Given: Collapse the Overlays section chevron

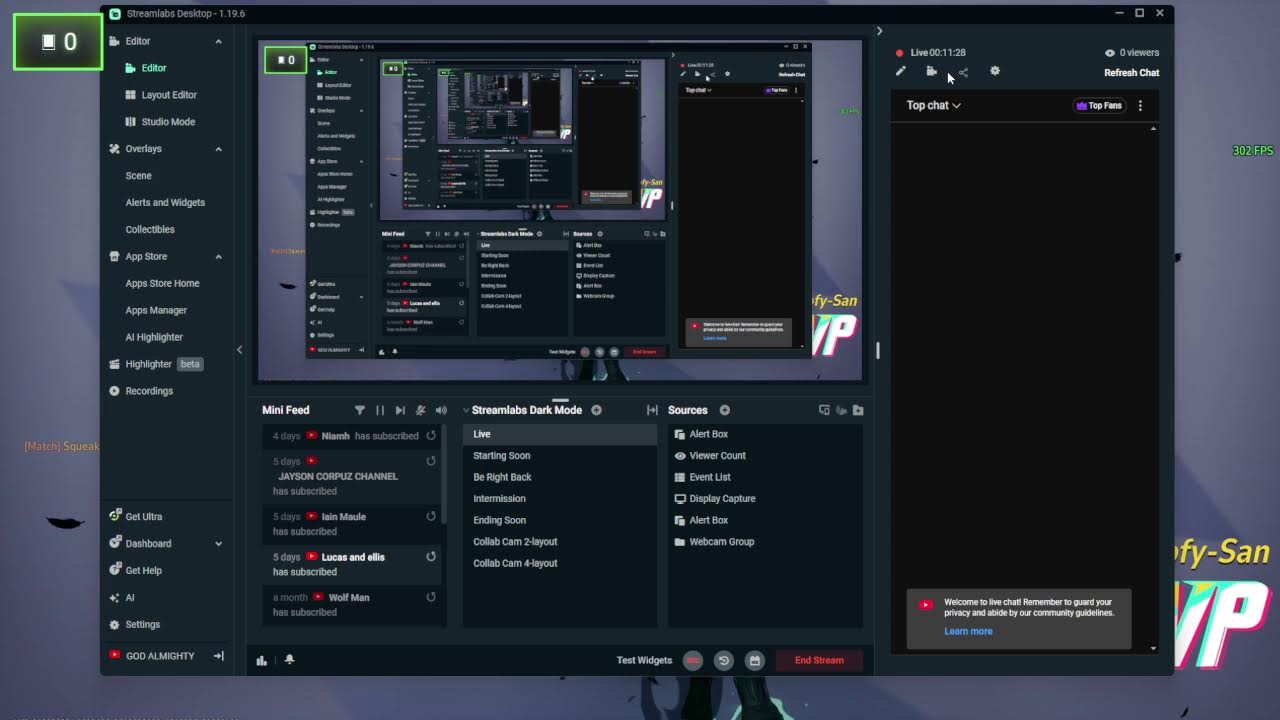Looking at the screenshot, I should pyautogui.click(x=219, y=149).
